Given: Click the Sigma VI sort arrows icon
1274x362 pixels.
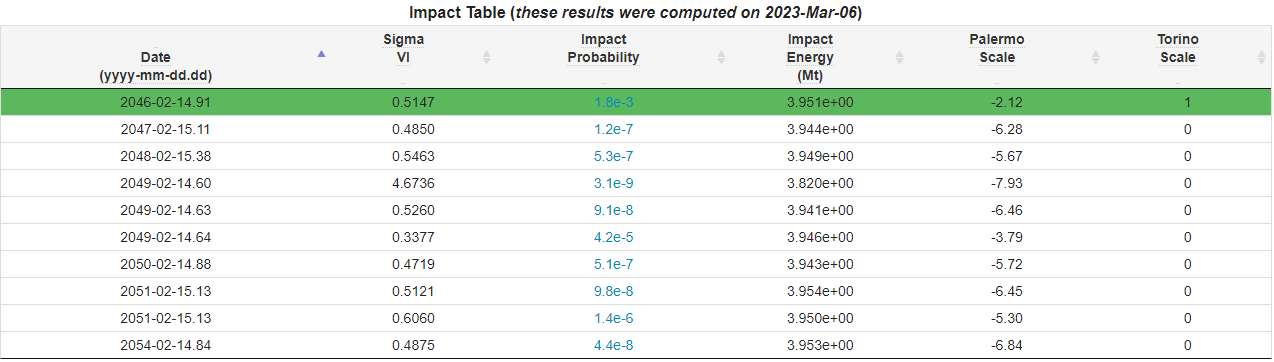Looking at the screenshot, I should [x=487, y=57].
